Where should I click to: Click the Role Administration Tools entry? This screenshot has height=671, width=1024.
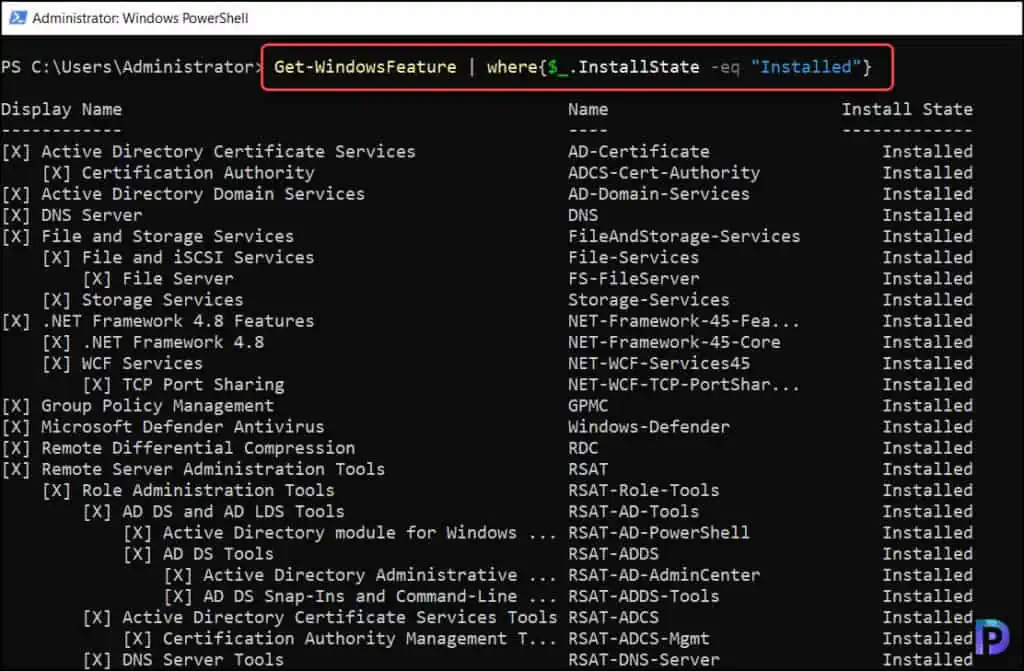coord(208,491)
